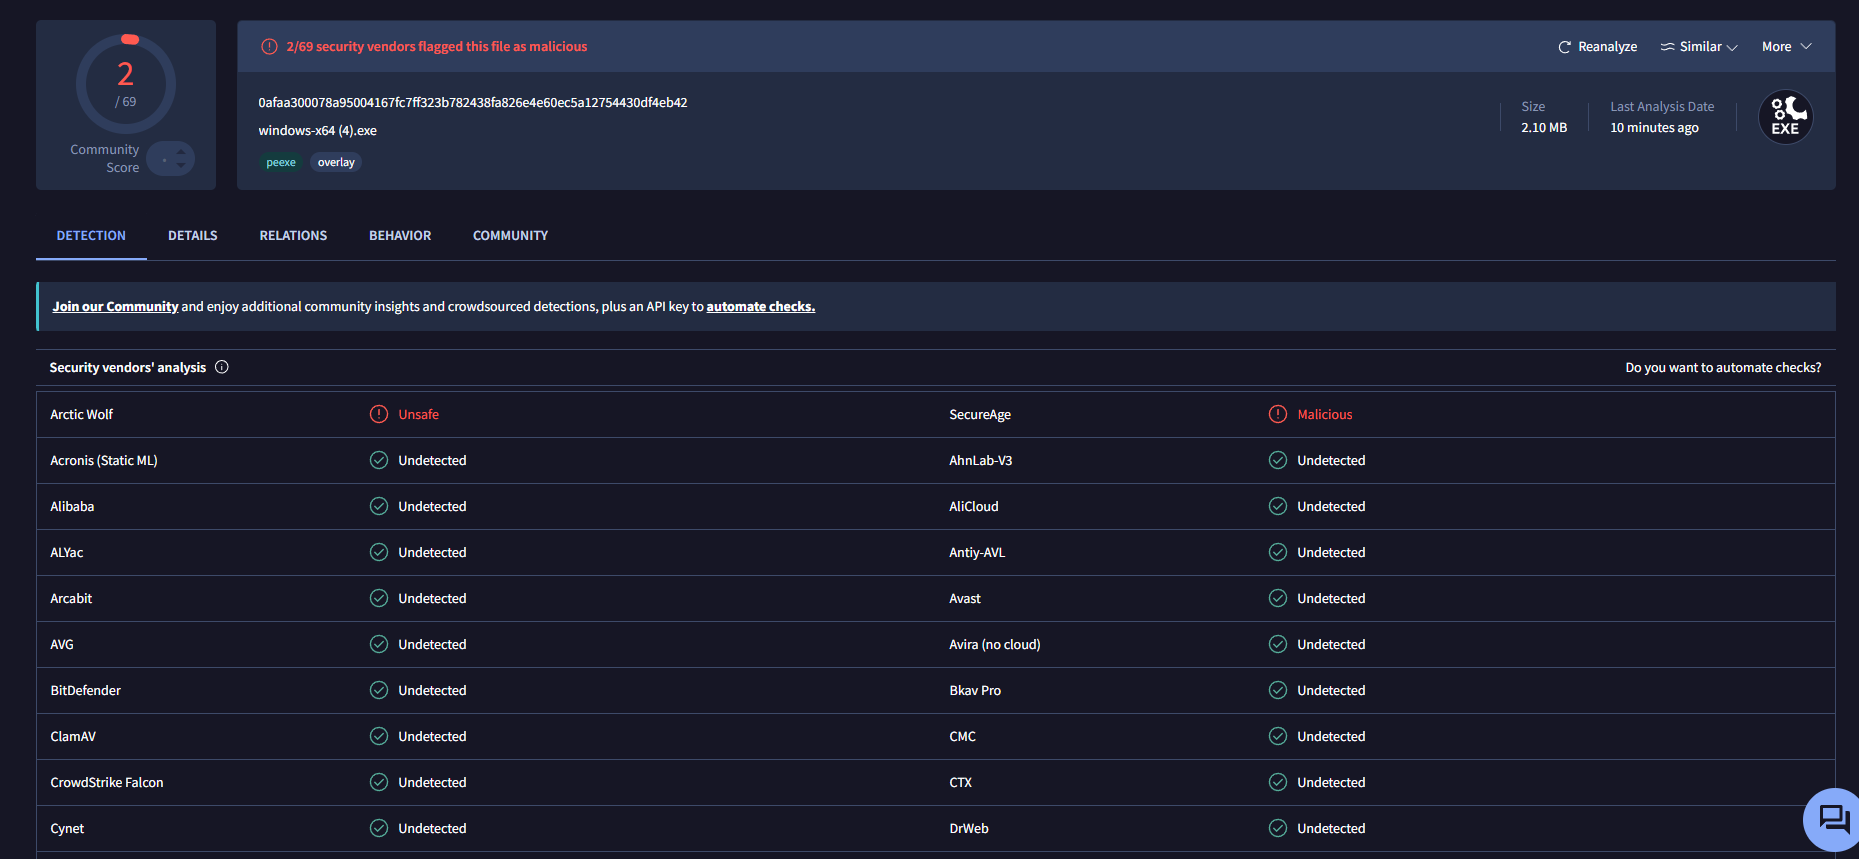Open the chat support bubble
1859x859 pixels.
(1832, 820)
